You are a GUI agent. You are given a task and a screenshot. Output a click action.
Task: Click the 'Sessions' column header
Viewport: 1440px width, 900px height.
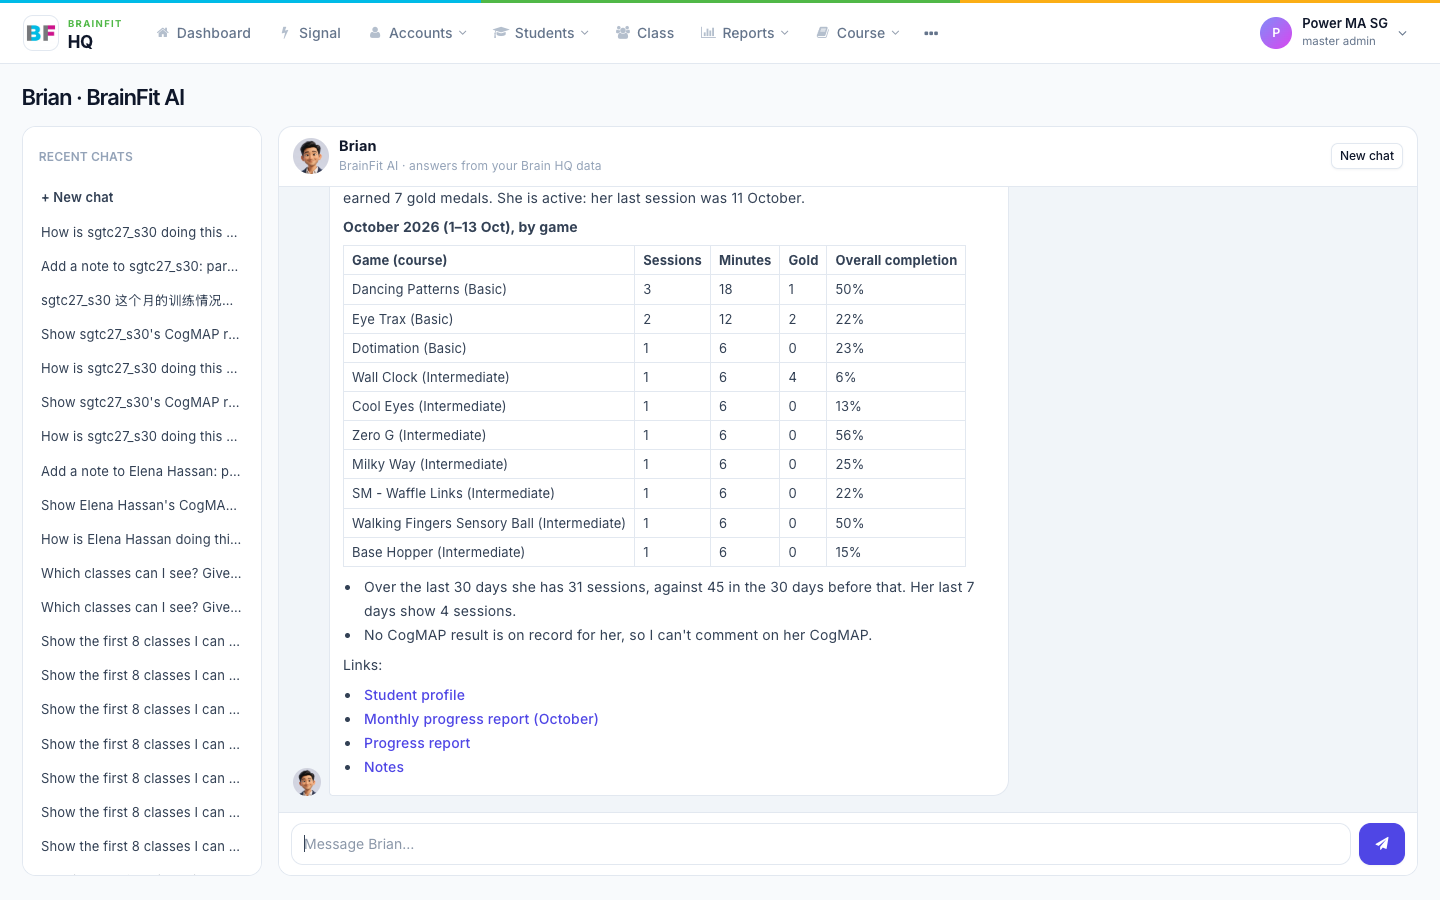[x=672, y=260]
